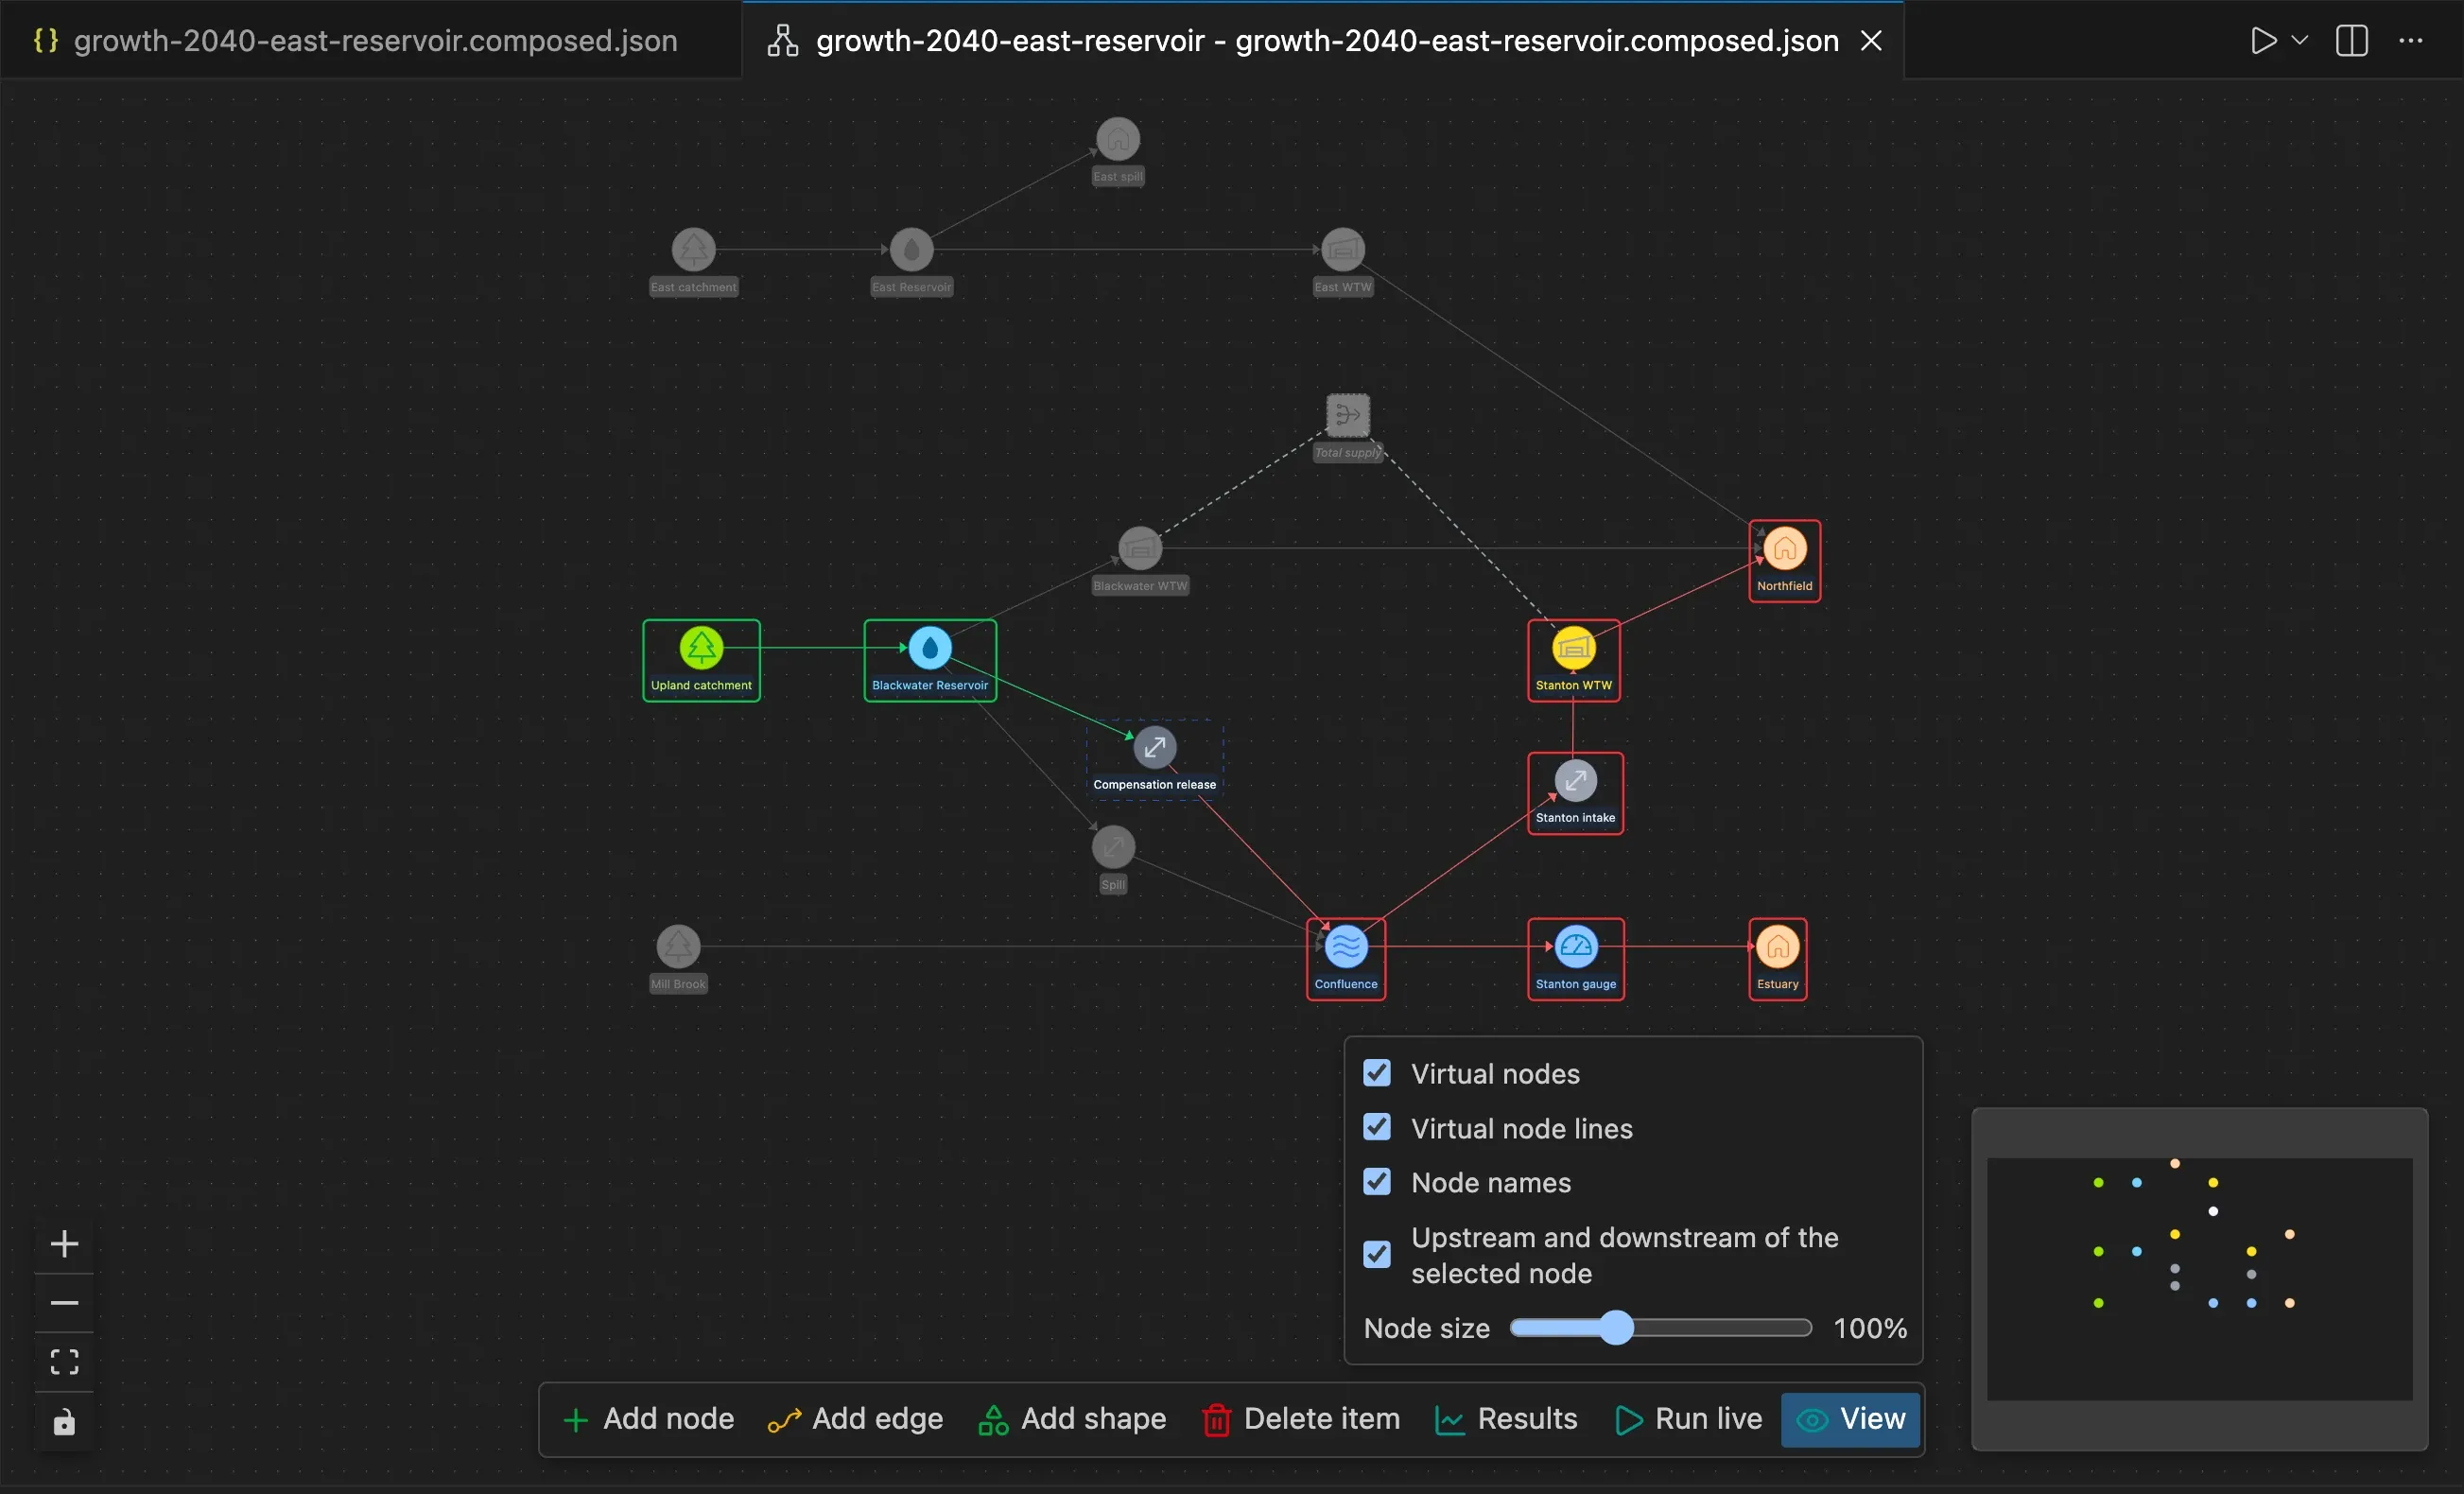Image resolution: width=2464 pixels, height=1494 pixels.
Task: Click the Add edge button
Action: [x=856, y=1419]
